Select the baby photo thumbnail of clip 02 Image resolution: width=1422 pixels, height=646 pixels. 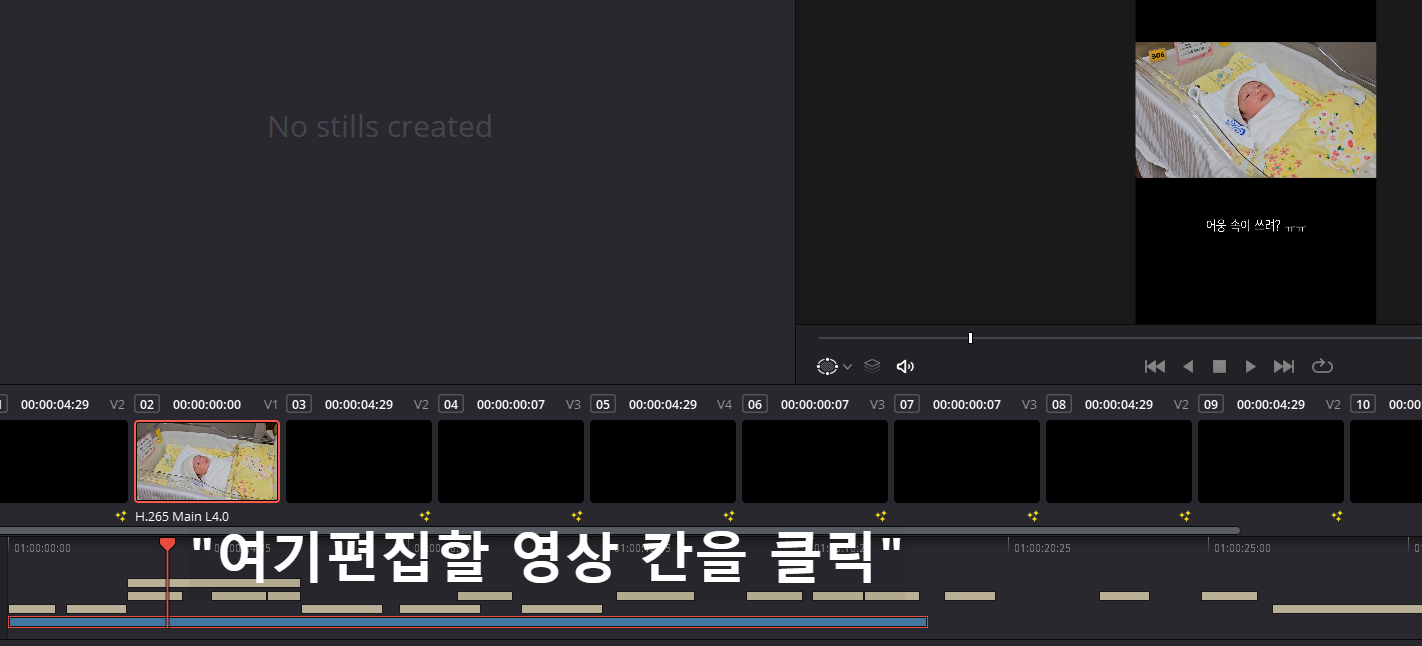click(207, 461)
